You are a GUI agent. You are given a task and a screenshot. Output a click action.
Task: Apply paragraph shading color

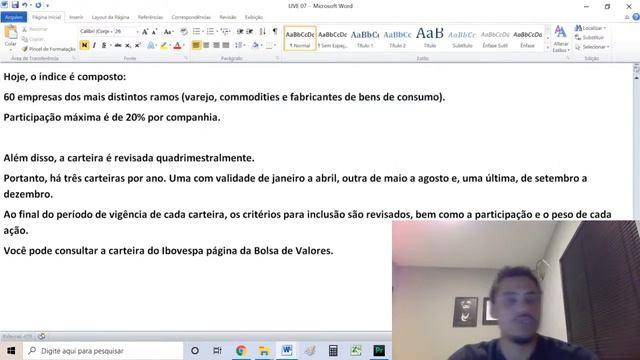tap(255, 45)
